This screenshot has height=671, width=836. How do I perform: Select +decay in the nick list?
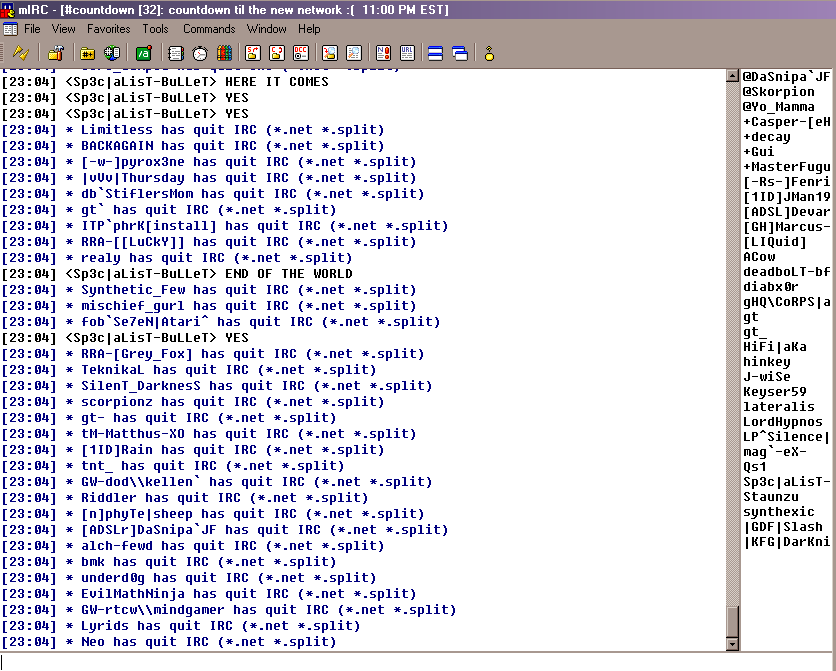coord(767,136)
